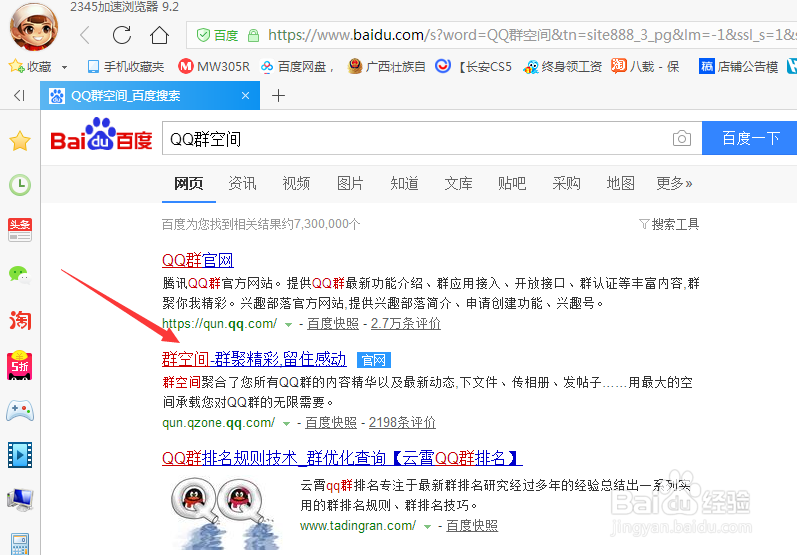Open 长安CS5 bookmark
This screenshot has height=555, width=797.
pyautogui.click(x=473, y=67)
